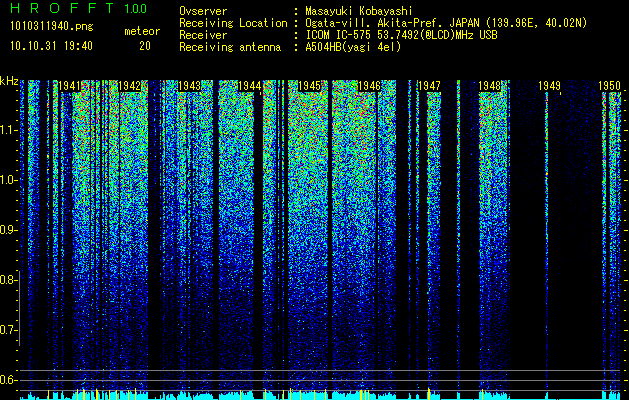
Task: Click time marker 1941
Action: click(70, 86)
